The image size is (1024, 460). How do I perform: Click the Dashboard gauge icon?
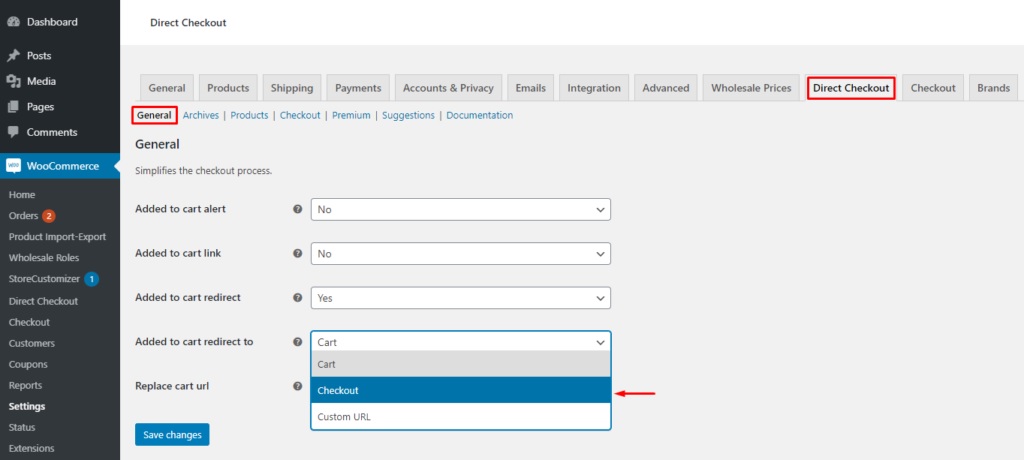(x=13, y=22)
